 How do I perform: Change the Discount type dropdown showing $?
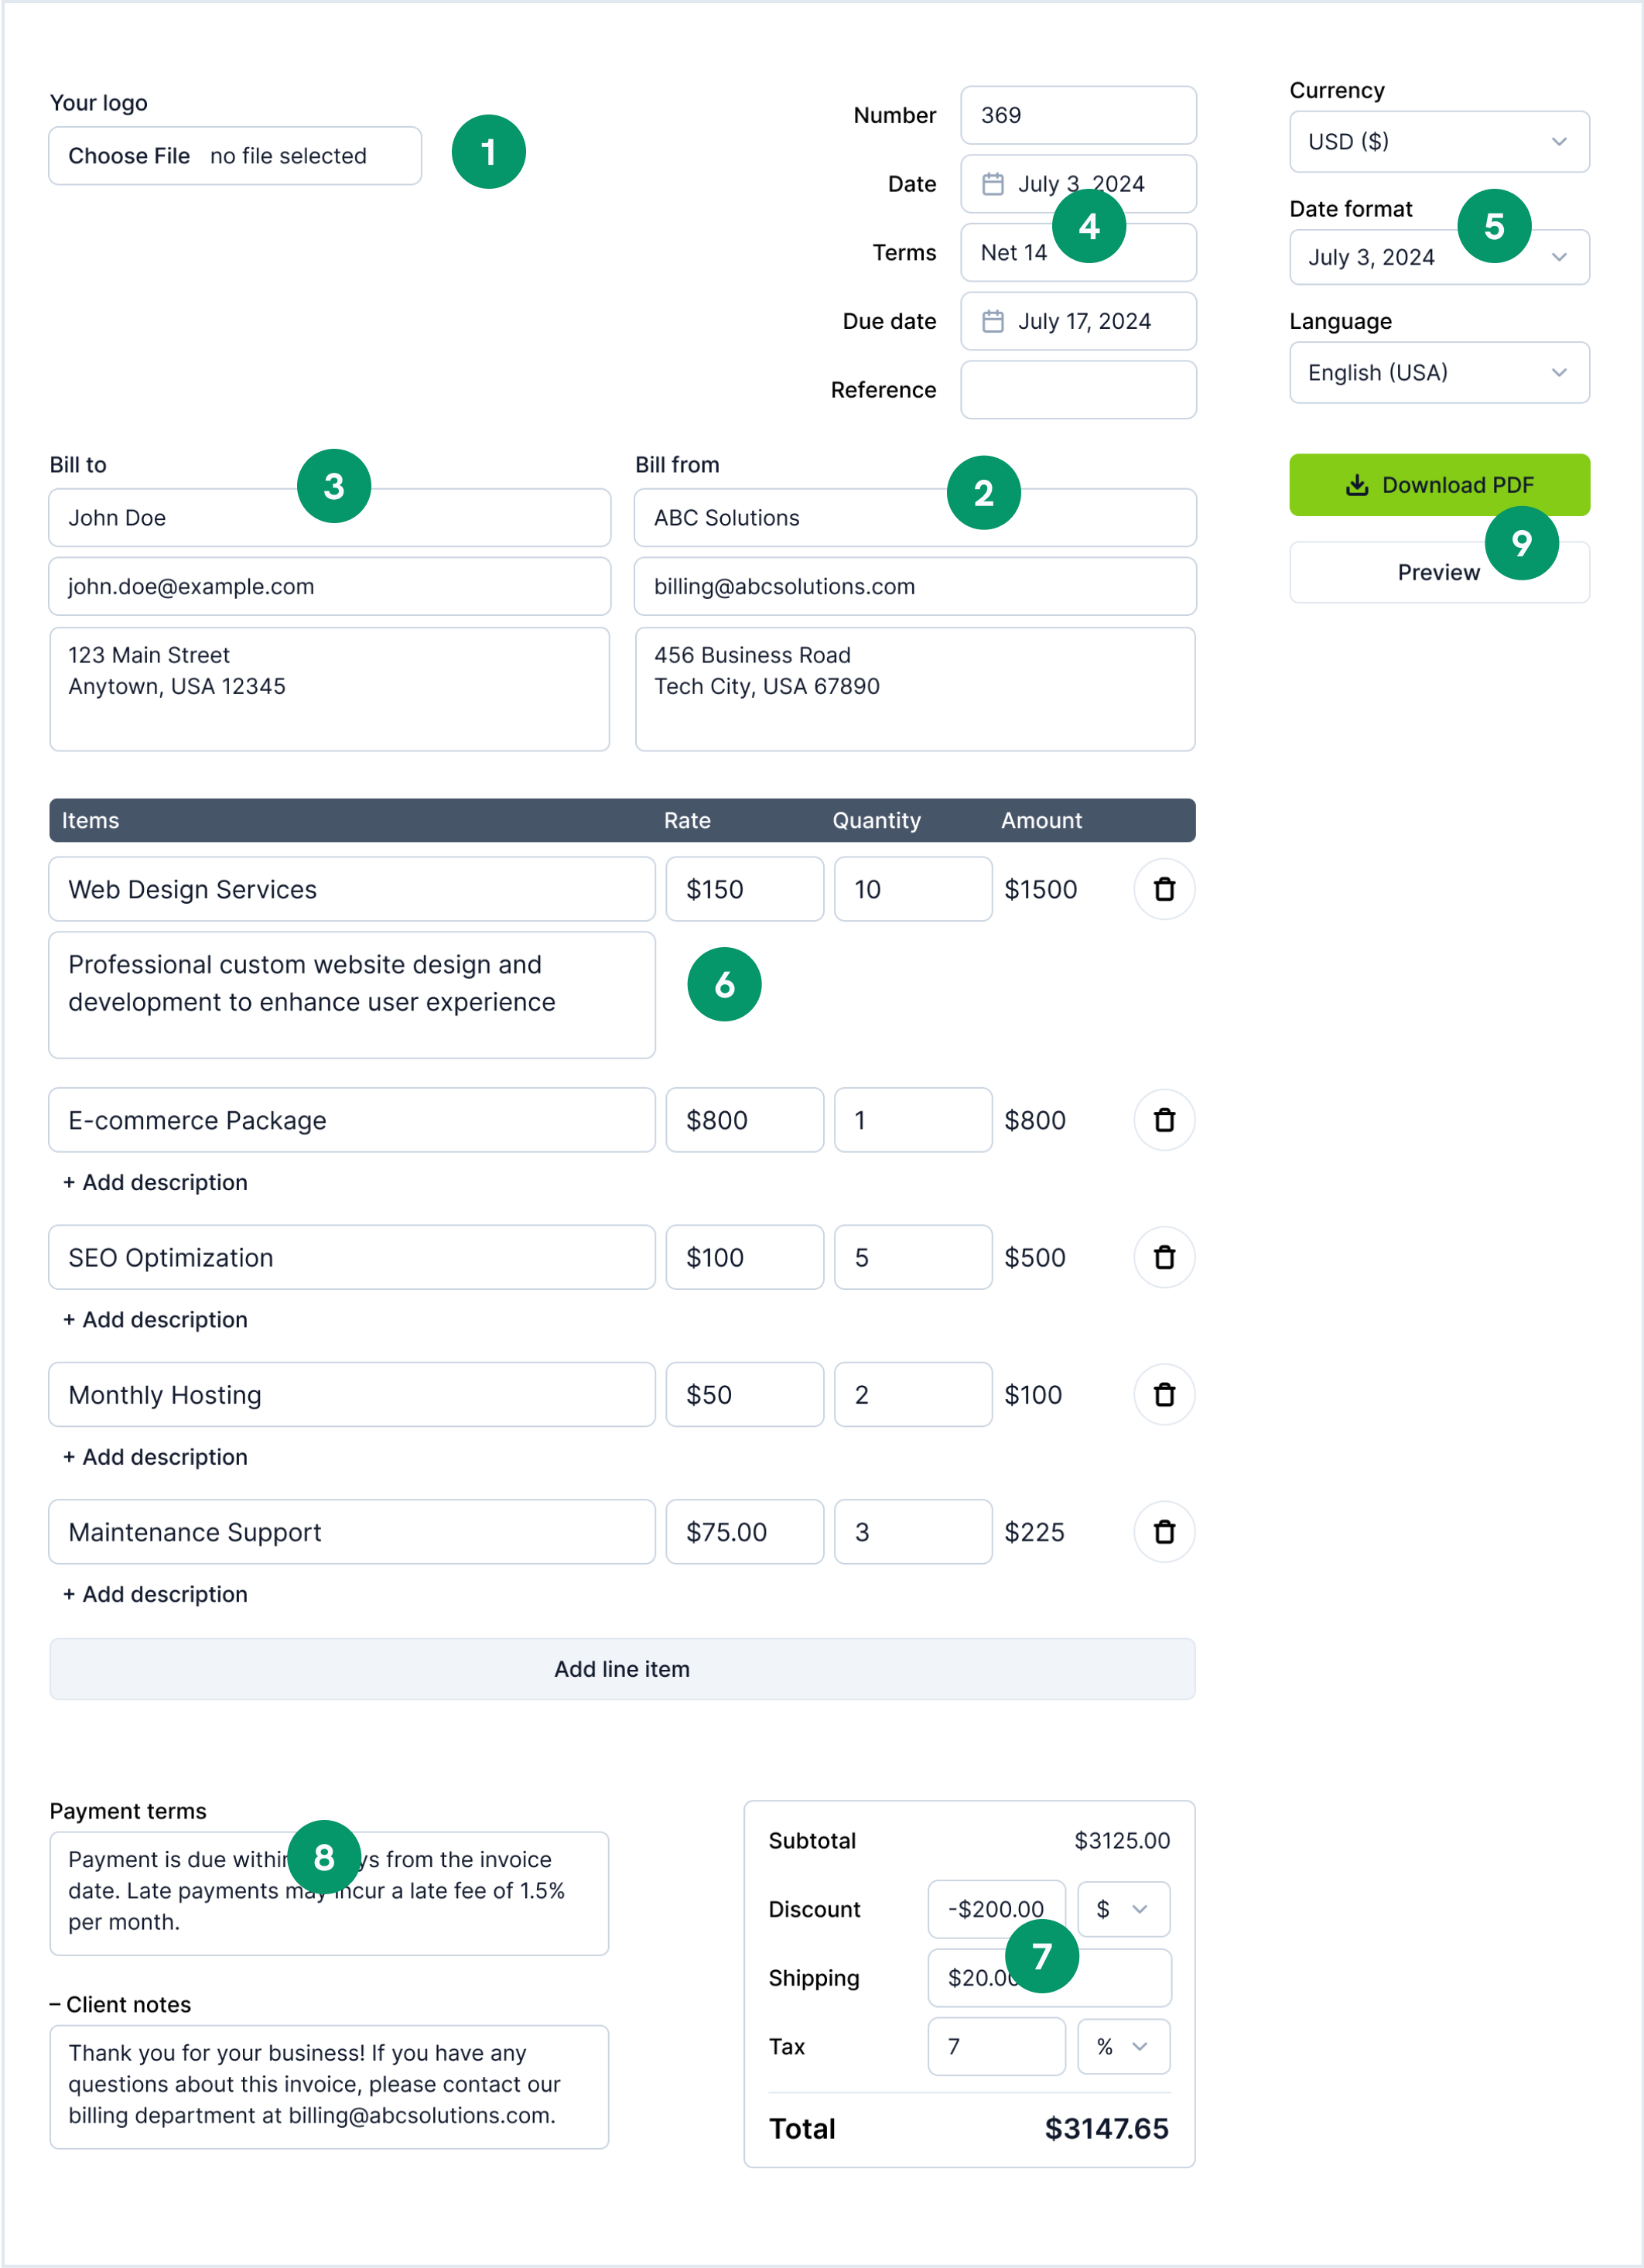[1124, 1909]
